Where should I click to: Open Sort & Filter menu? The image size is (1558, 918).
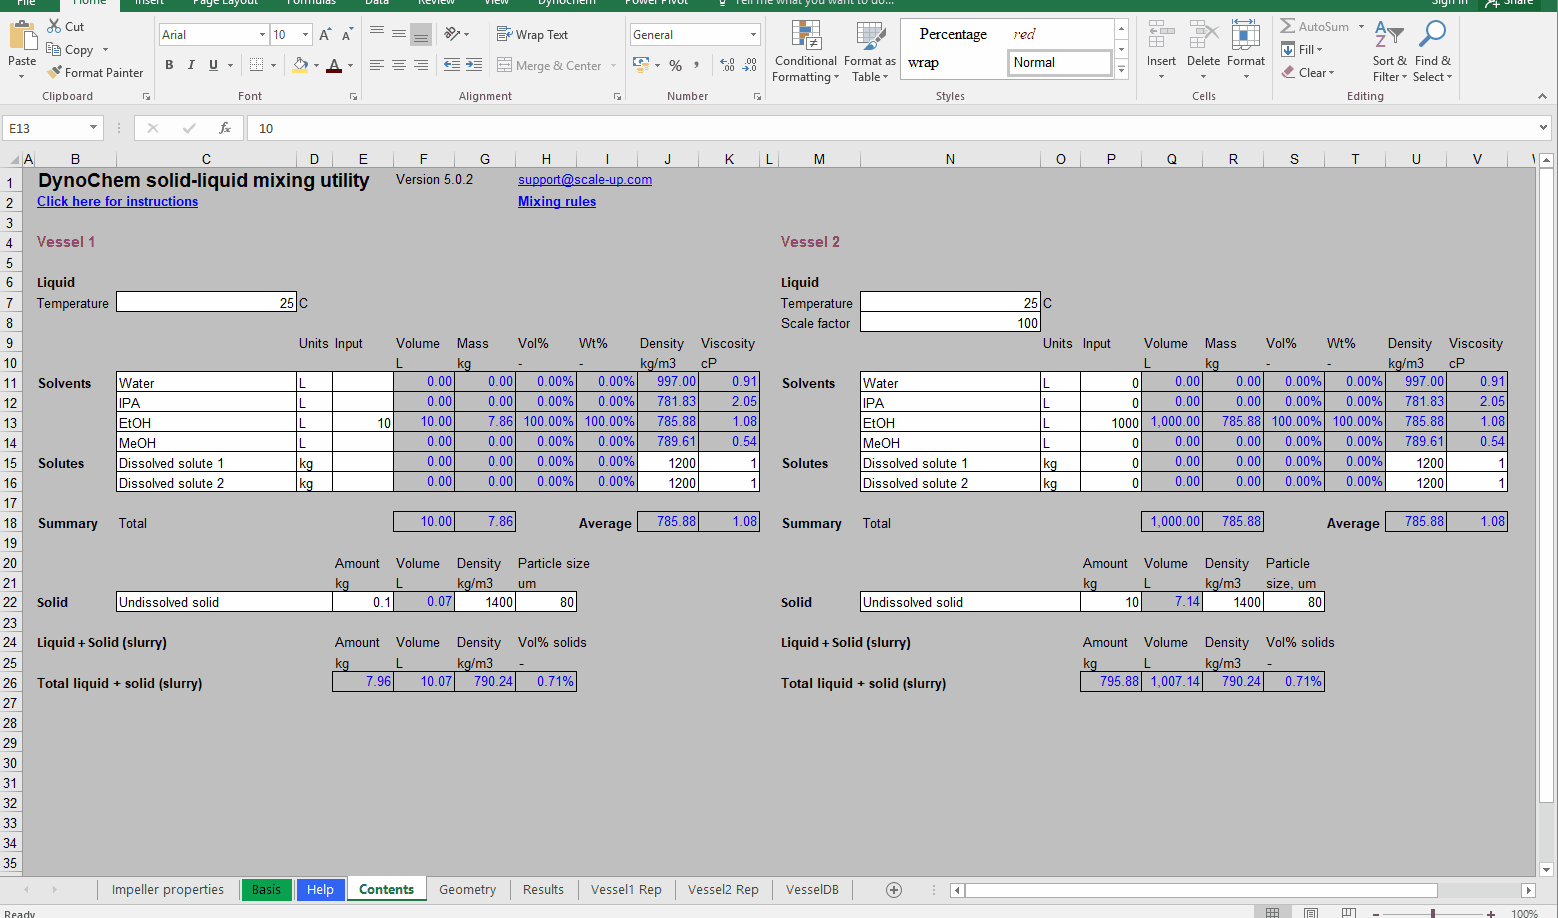click(x=1389, y=52)
